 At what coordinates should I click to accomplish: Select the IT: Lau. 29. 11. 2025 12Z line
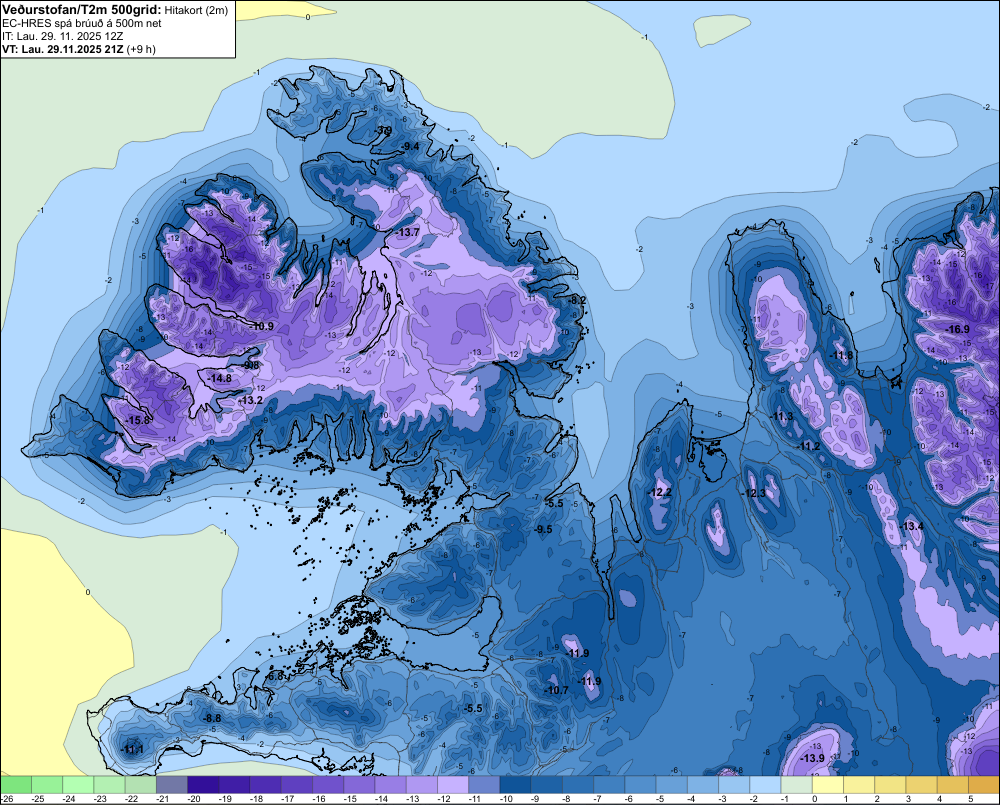point(62,36)
